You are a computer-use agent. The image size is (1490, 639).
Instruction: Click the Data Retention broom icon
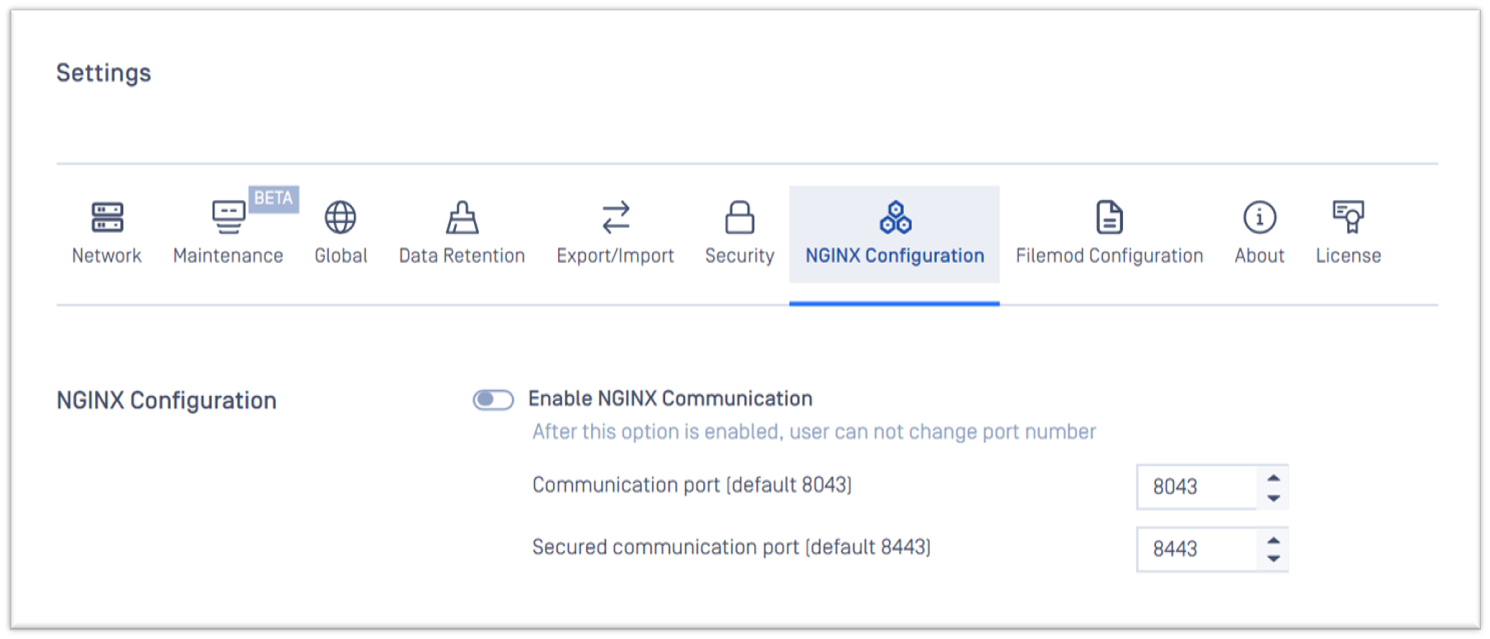pos(462,217)
